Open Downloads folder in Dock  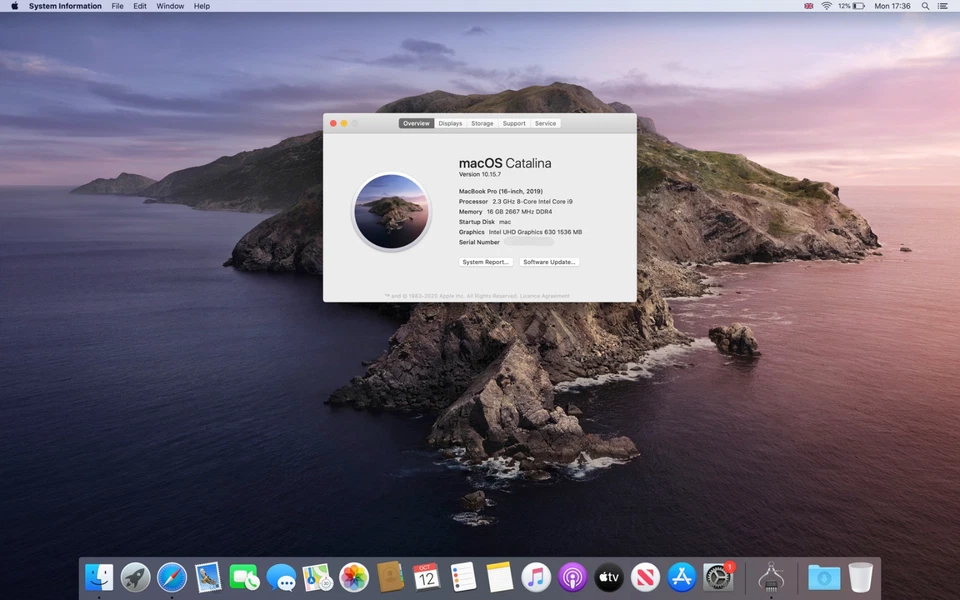coord(824,577)
